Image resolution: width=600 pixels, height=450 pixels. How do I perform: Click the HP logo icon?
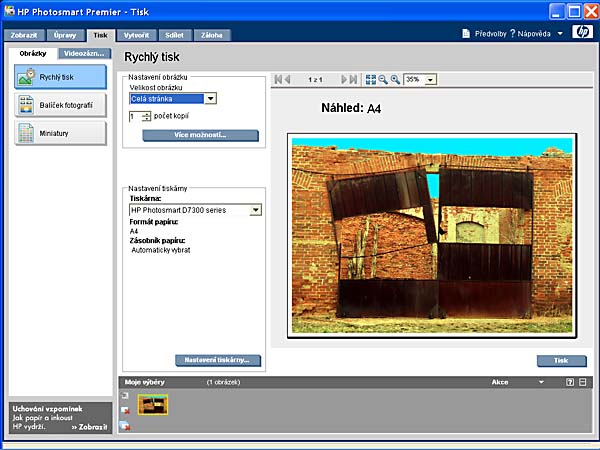583,33
